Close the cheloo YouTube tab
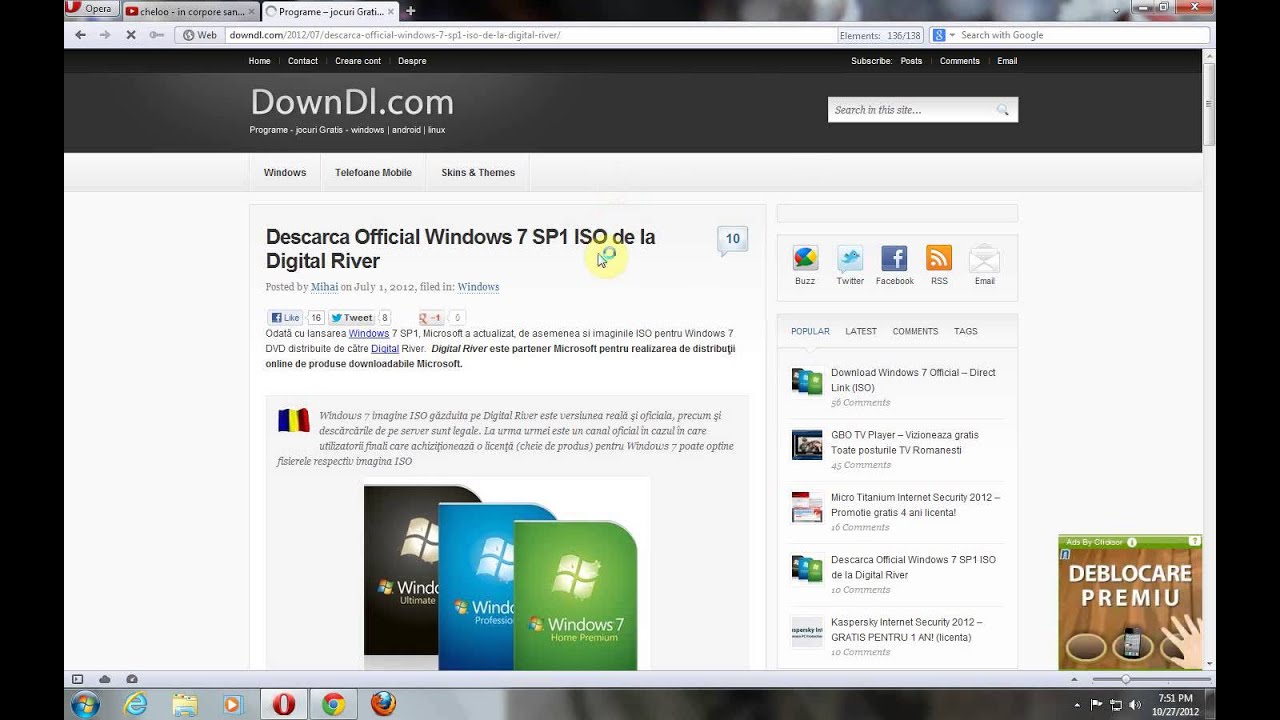The image size is (1280, 720). [x=250, y=11]
